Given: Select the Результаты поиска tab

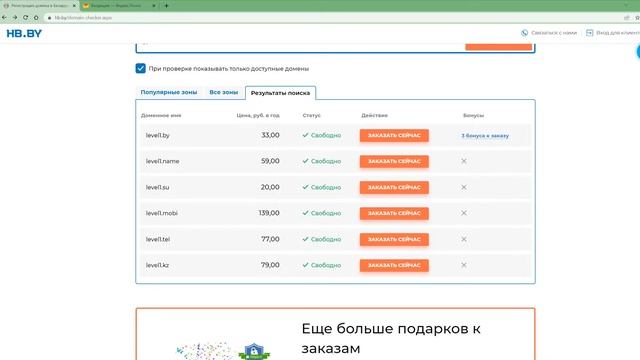Looking at the screenshot, I should (280, 93).
